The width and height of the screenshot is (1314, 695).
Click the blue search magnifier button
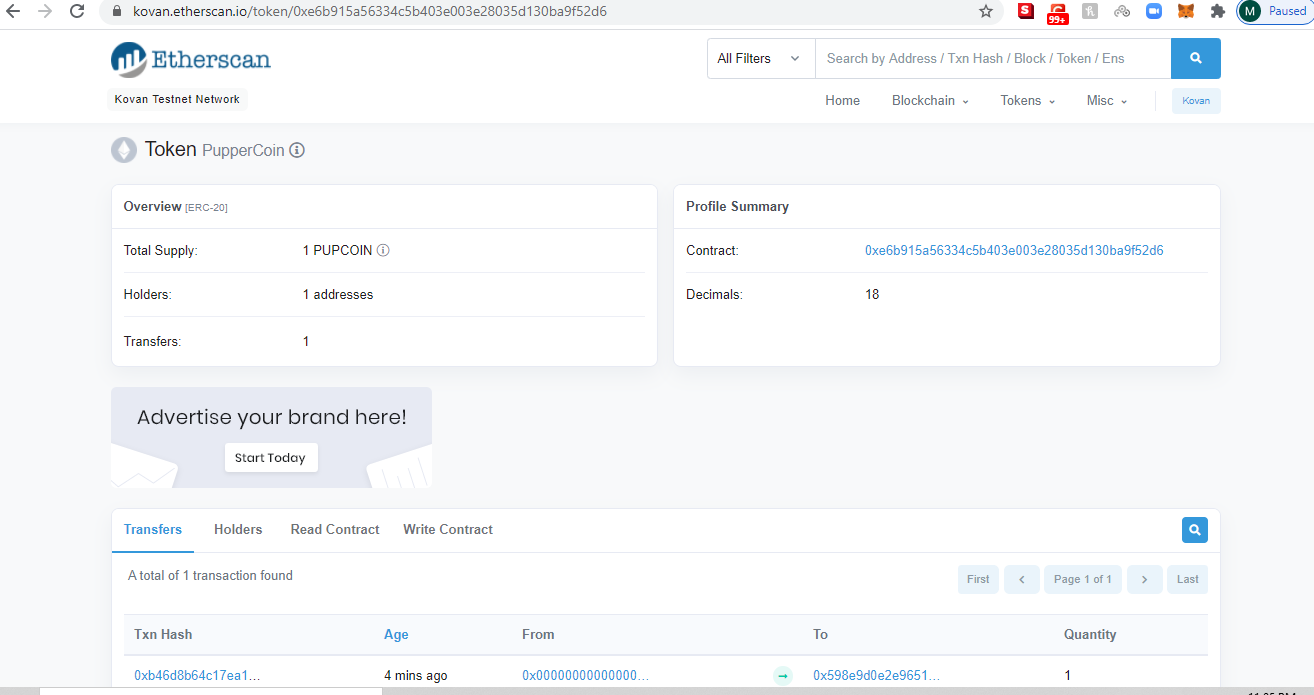pos(1196,58)
